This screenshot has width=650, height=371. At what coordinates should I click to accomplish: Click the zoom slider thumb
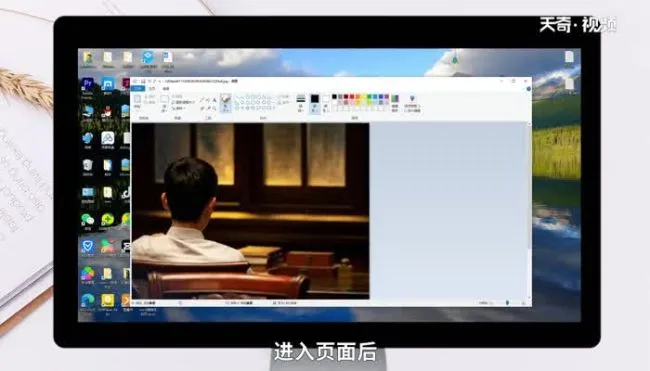point(507,303)
